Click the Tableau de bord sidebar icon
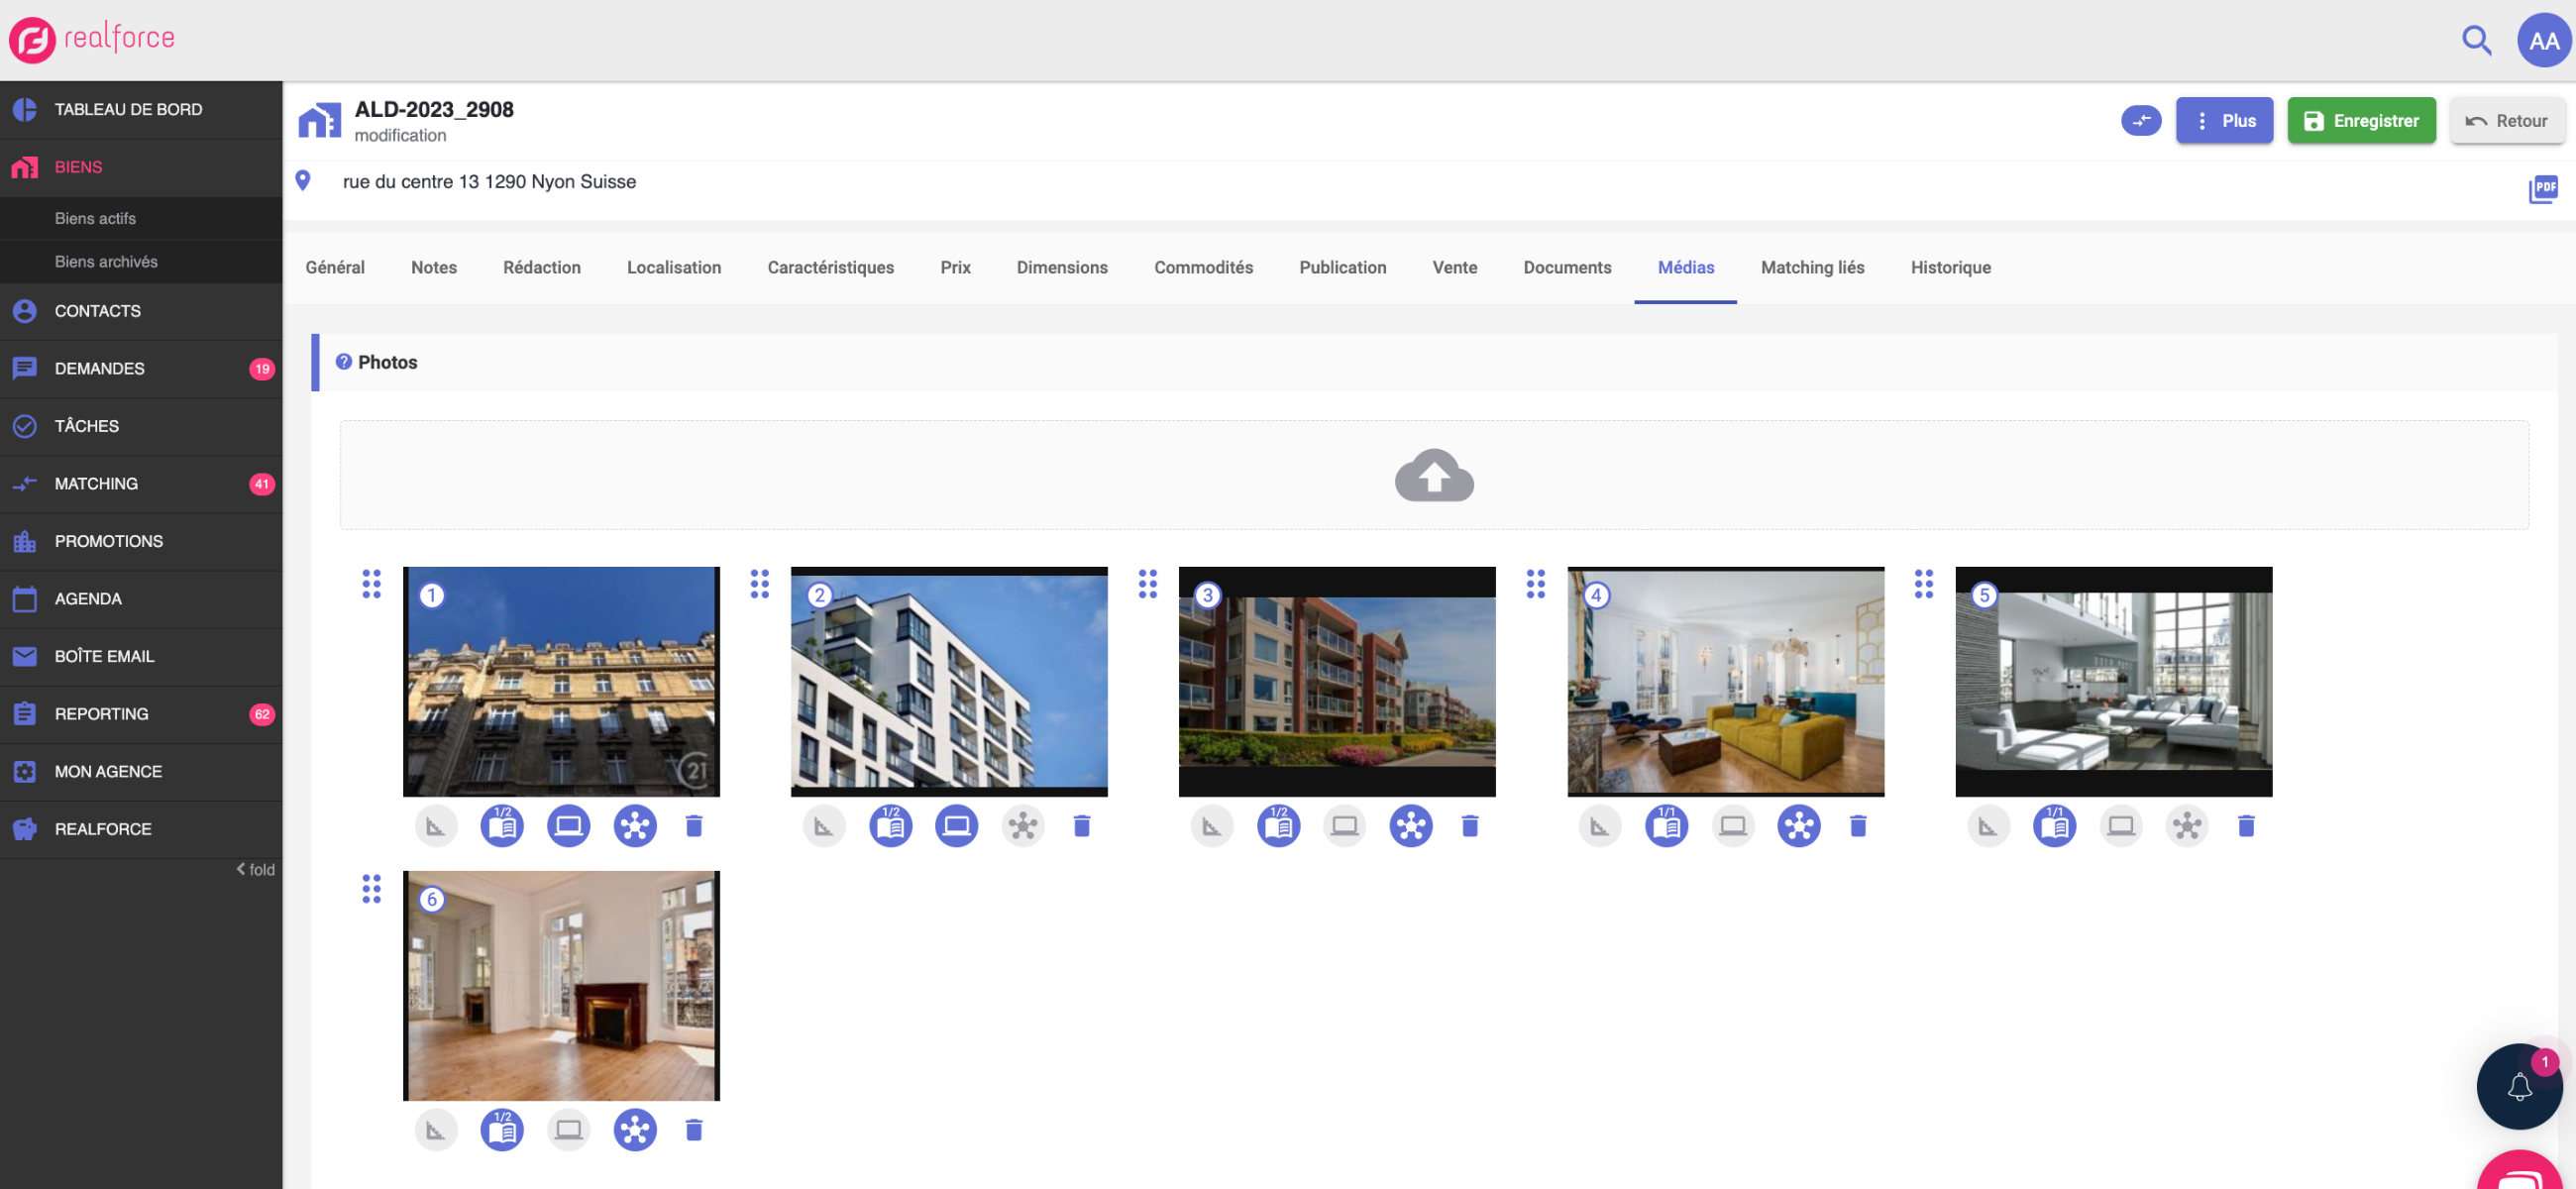2576x1189 pixels. tap(25, 109)
